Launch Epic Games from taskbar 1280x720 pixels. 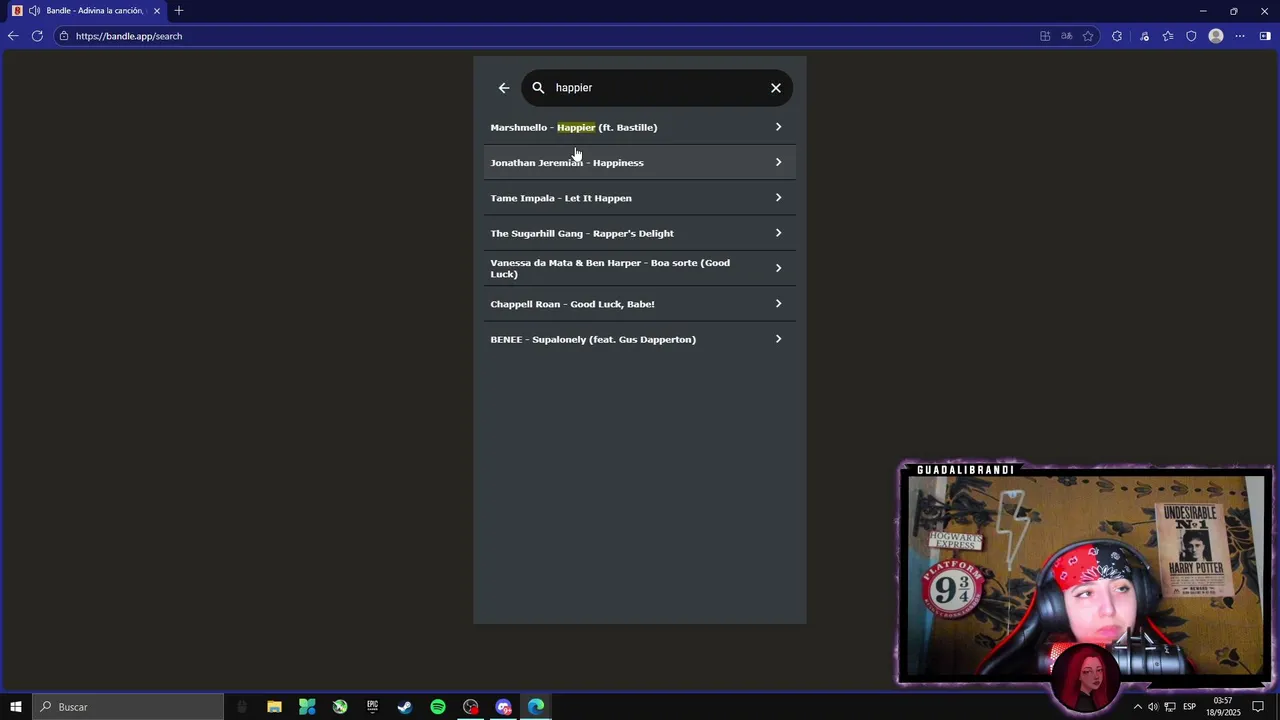point(372,707)
